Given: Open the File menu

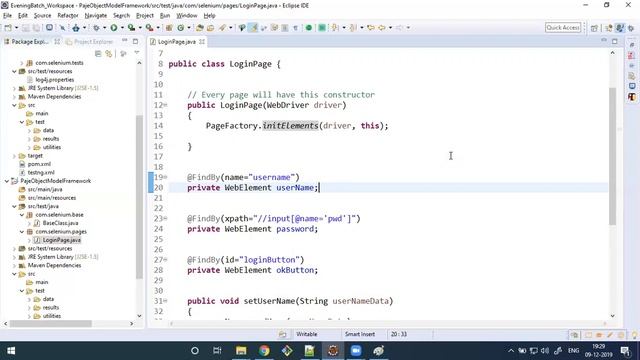Looking at the screenshot, I should [7, 16].
